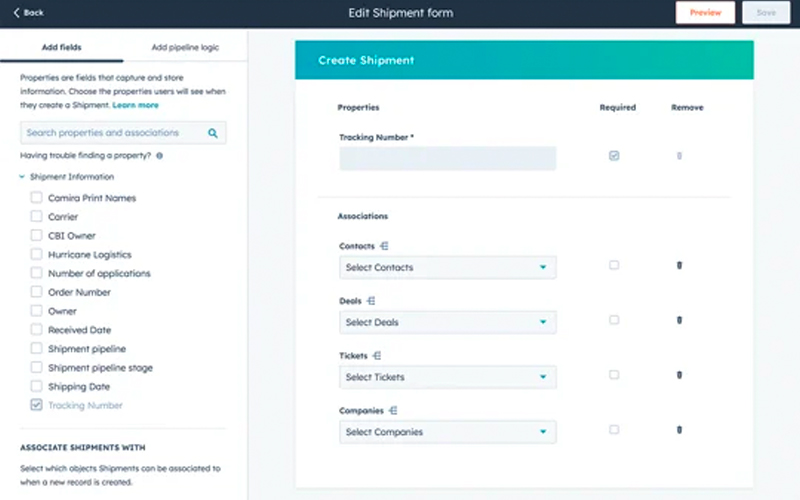The width and height of the screenshot is (800, 500).
Task: Open the Learn more link
Action: [135, 105]
